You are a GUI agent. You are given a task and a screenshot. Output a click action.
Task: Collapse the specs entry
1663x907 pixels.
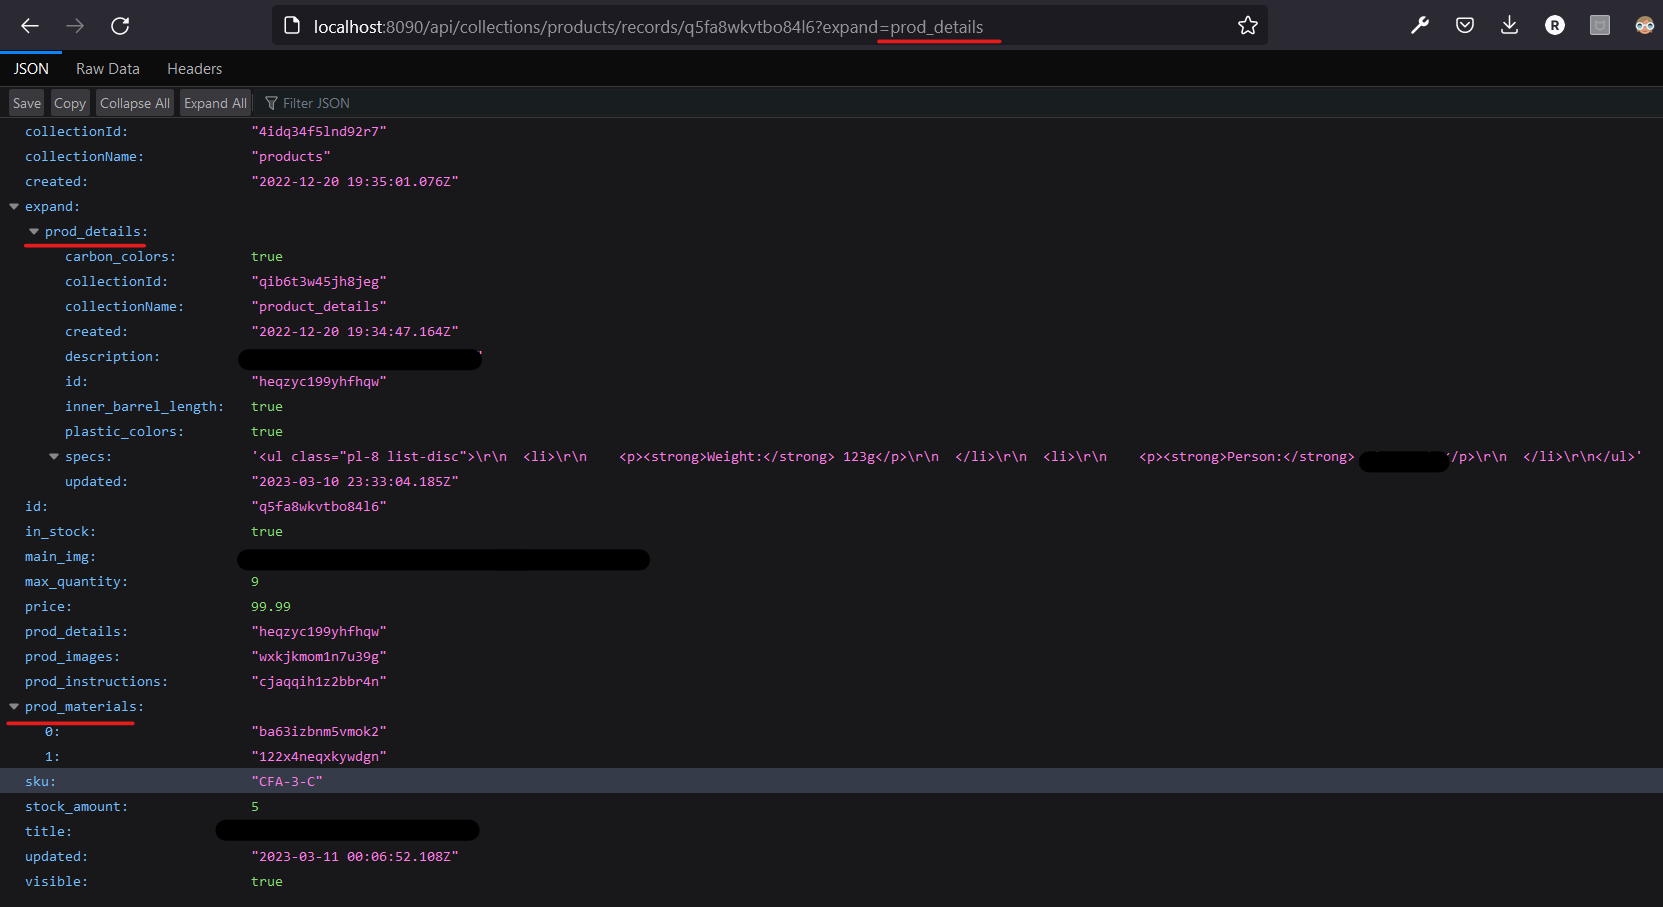click(x=54, y=456)
